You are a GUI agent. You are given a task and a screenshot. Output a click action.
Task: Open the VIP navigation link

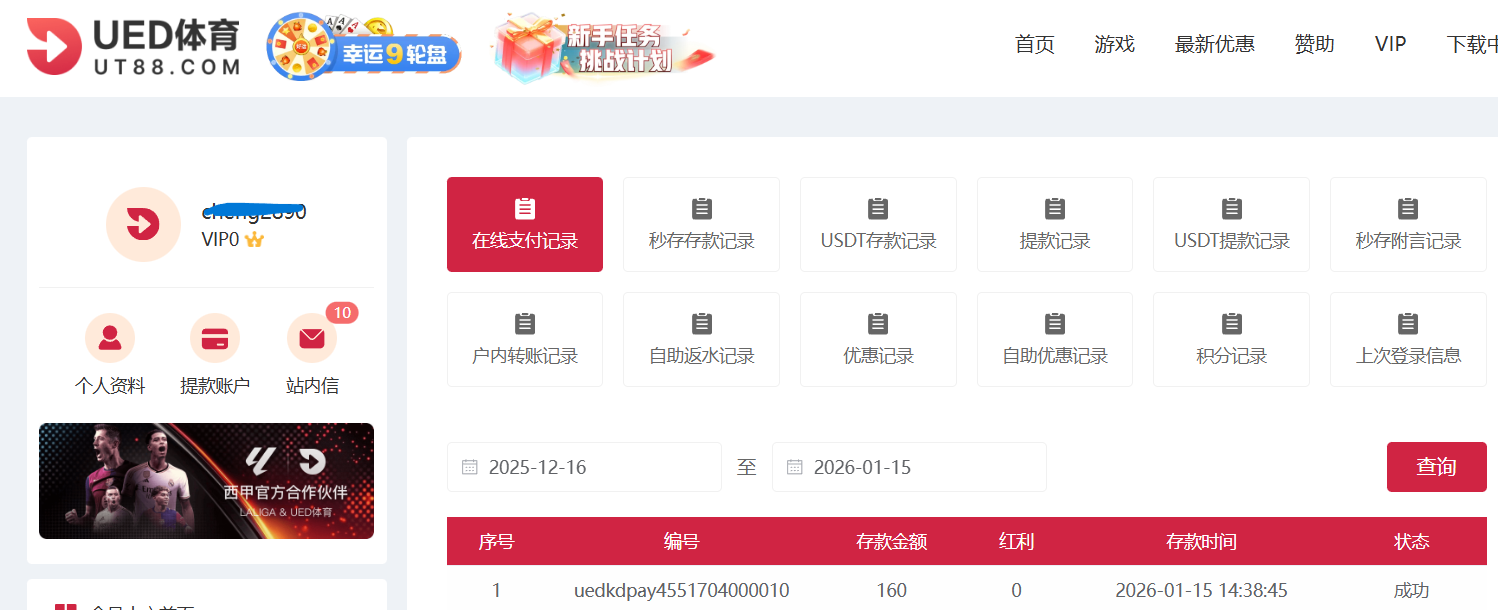coord(1390,45)
